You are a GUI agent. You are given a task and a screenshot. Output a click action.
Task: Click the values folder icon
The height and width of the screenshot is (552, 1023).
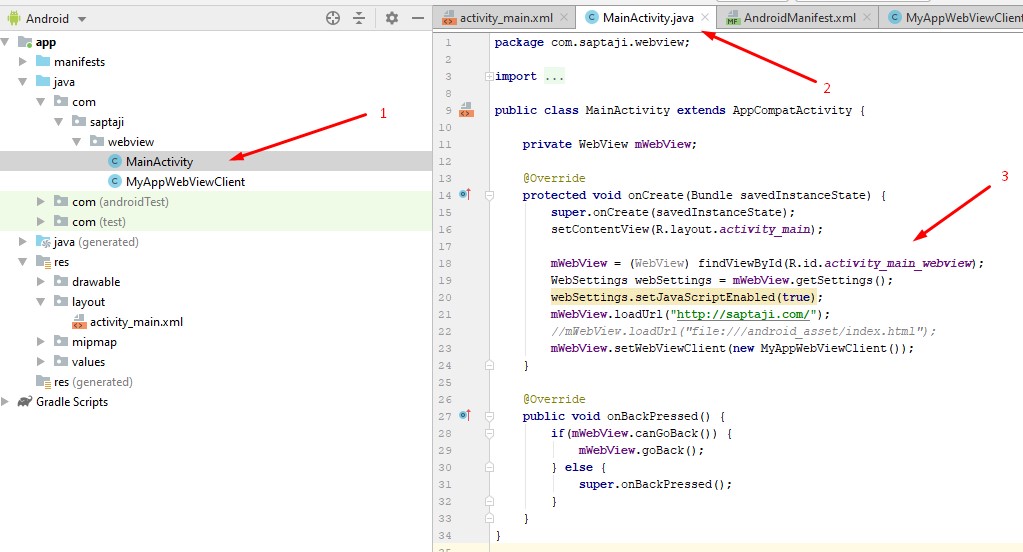tap(61, 361)
